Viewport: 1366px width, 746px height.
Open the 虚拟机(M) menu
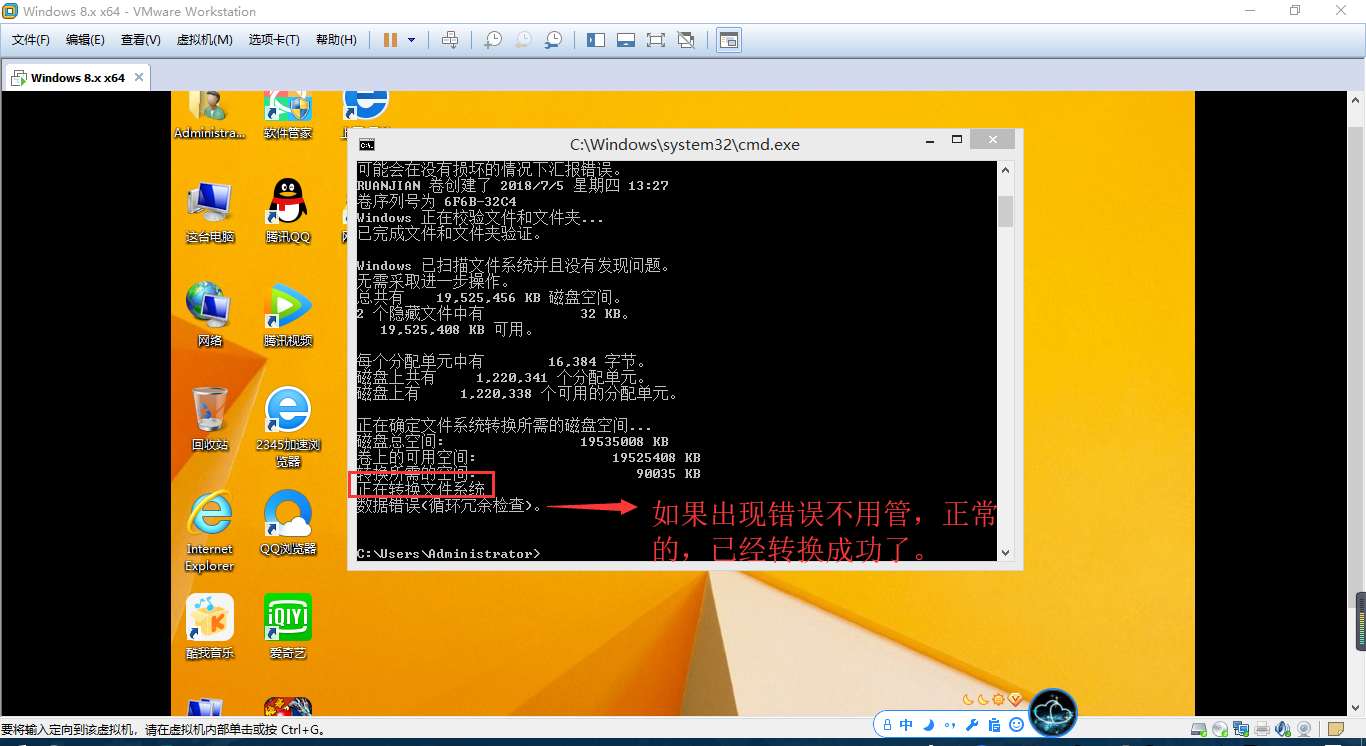(204, 40)
